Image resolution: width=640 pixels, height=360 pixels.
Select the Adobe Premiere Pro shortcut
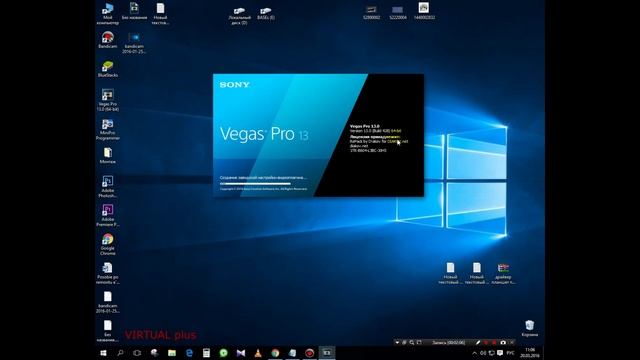(108, 216)
